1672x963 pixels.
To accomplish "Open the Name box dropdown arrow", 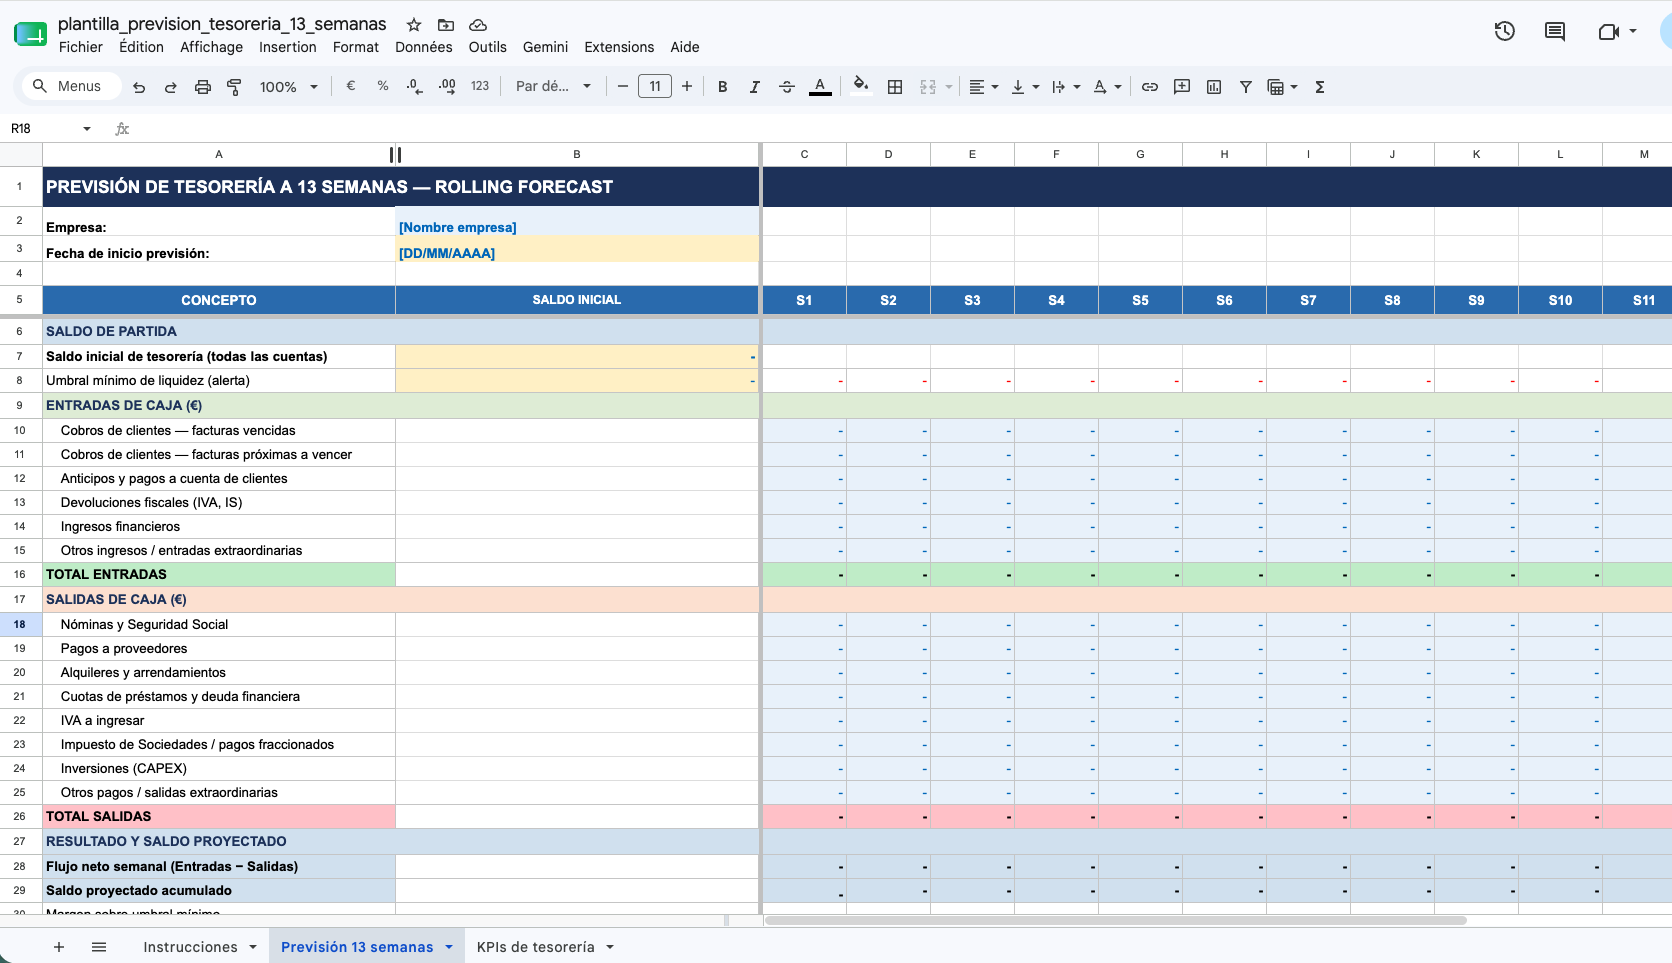I will point(87,129).
